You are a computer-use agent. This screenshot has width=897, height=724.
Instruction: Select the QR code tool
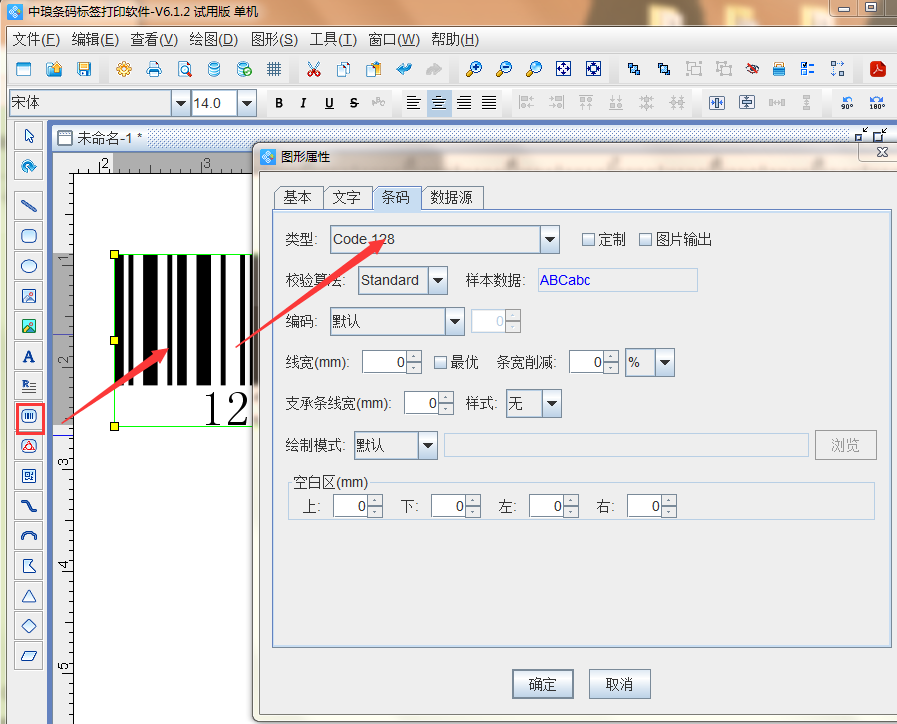pos(29,476)
